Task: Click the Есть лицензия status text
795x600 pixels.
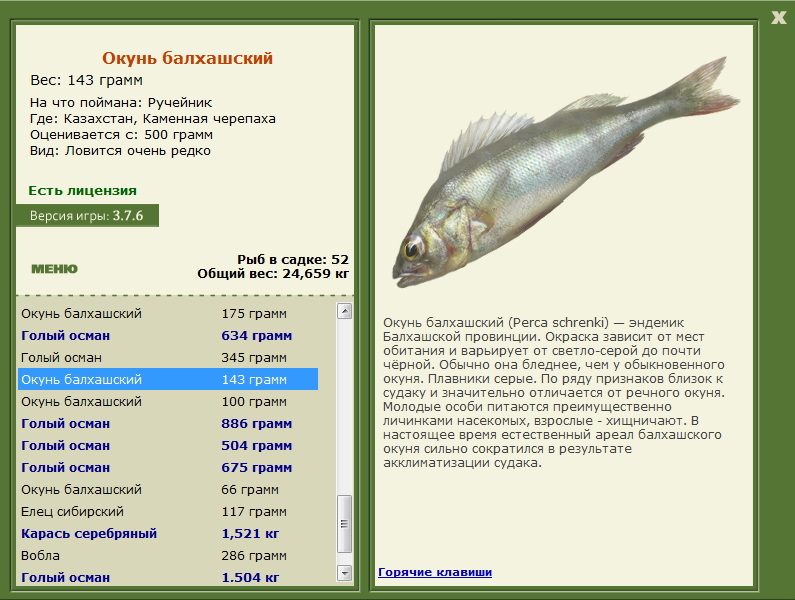Action: pos(83,191)
